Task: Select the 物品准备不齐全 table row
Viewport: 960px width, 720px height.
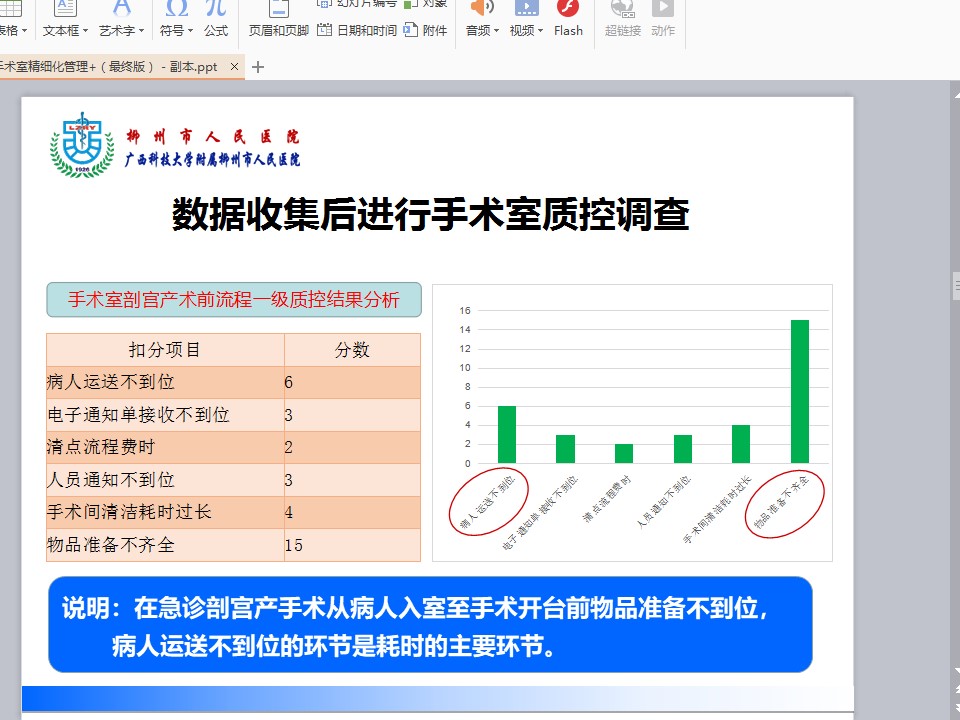Action: pos(233,545)
